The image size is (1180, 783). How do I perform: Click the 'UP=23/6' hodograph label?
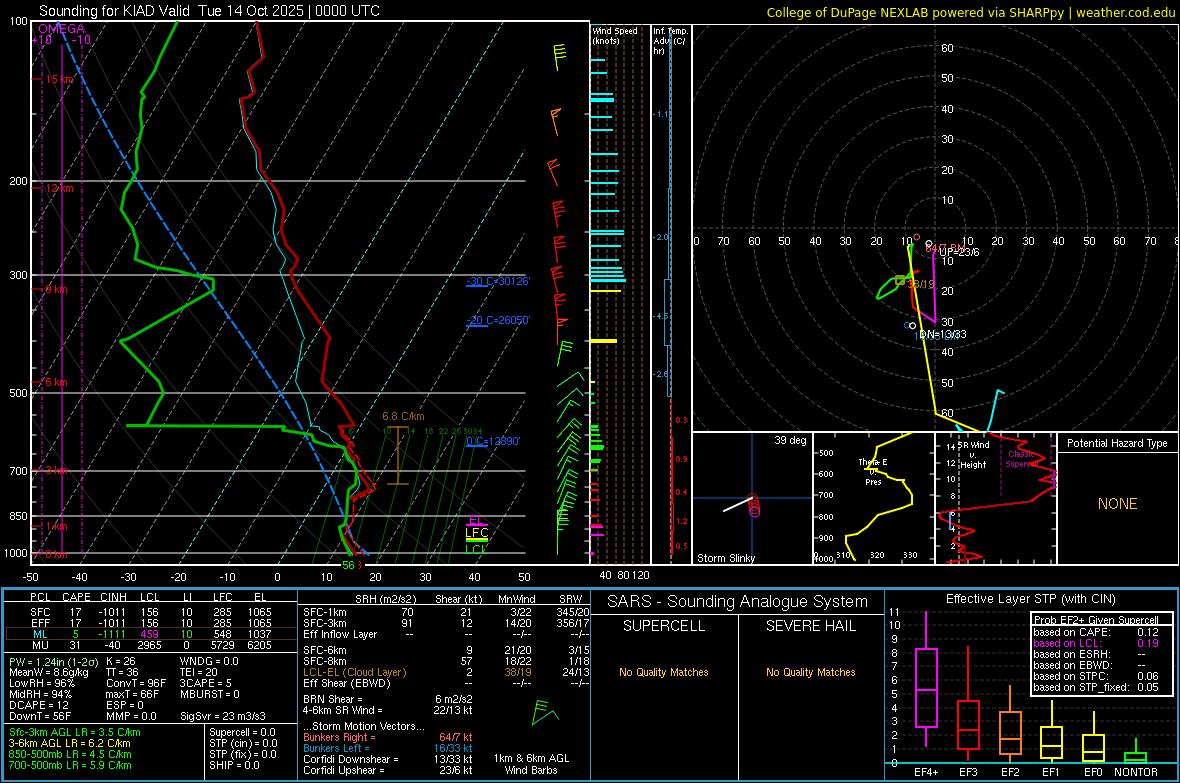click(x=960, y=252)
